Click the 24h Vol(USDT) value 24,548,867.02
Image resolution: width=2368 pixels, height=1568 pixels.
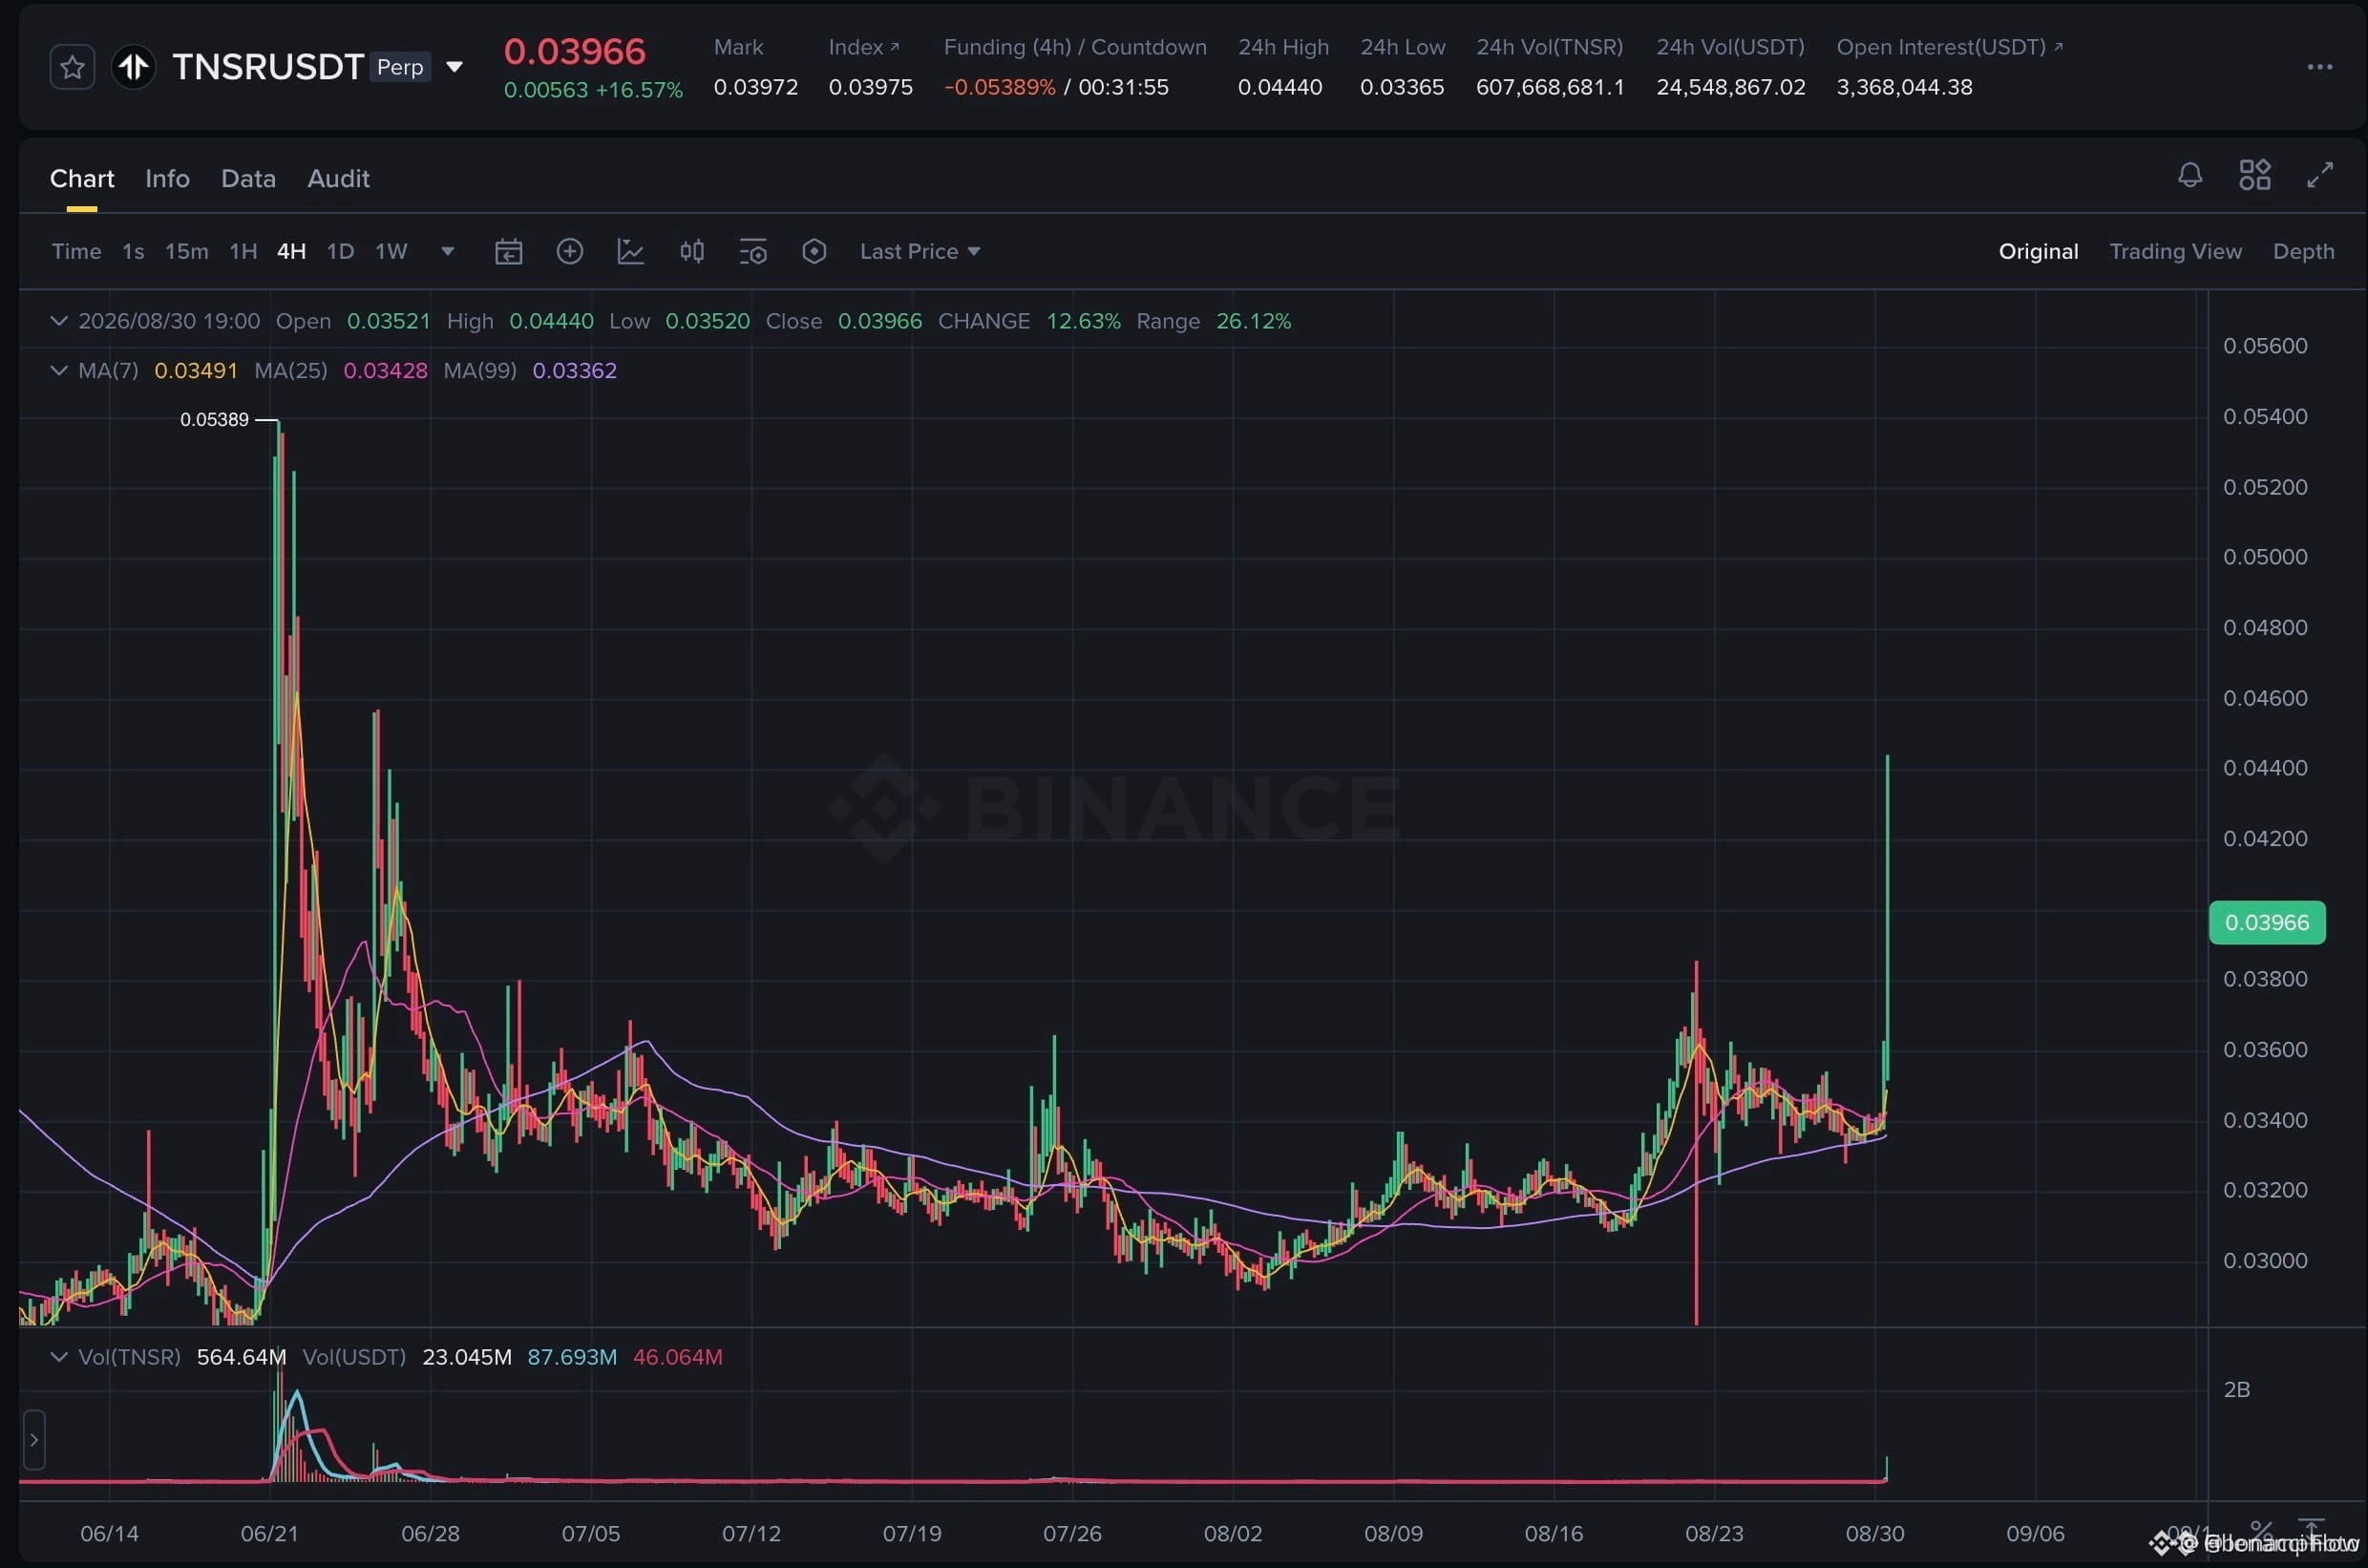coord(1731,87)
